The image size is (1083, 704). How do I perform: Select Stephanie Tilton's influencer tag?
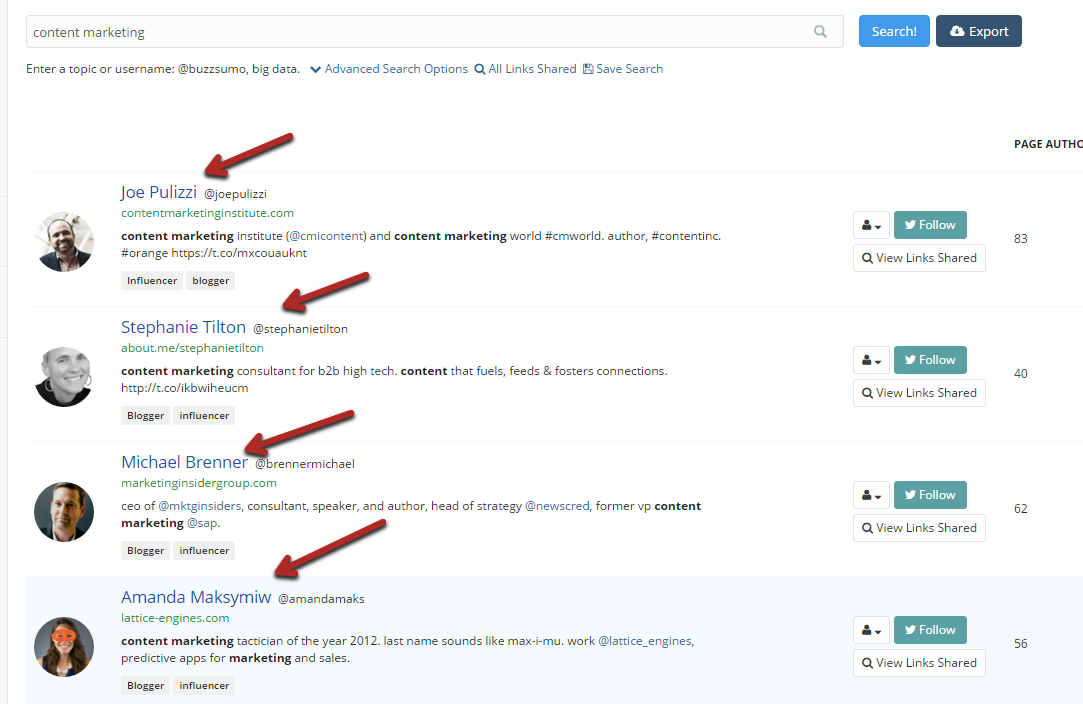click(204, 415)
